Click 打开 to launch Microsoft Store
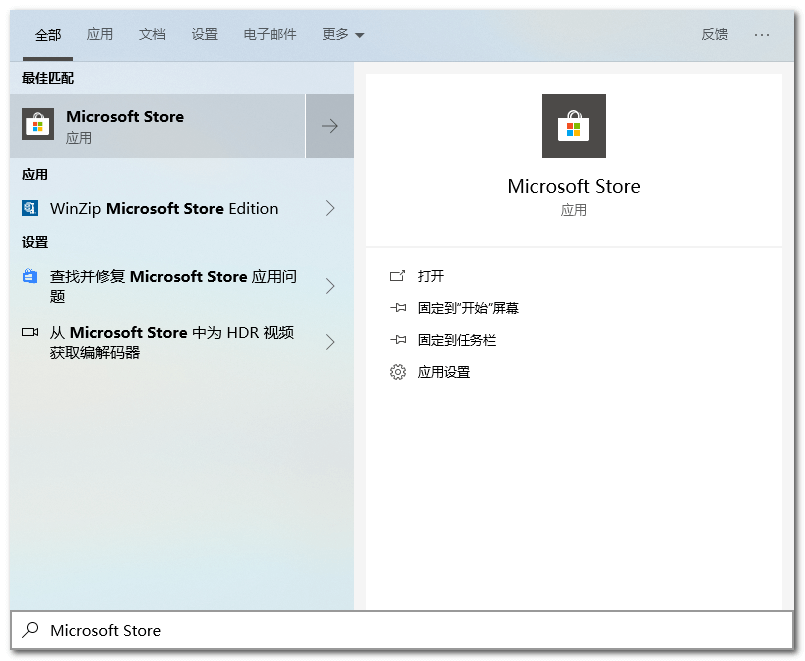Viewport: 805px width, 661px height. click(431, 276)
